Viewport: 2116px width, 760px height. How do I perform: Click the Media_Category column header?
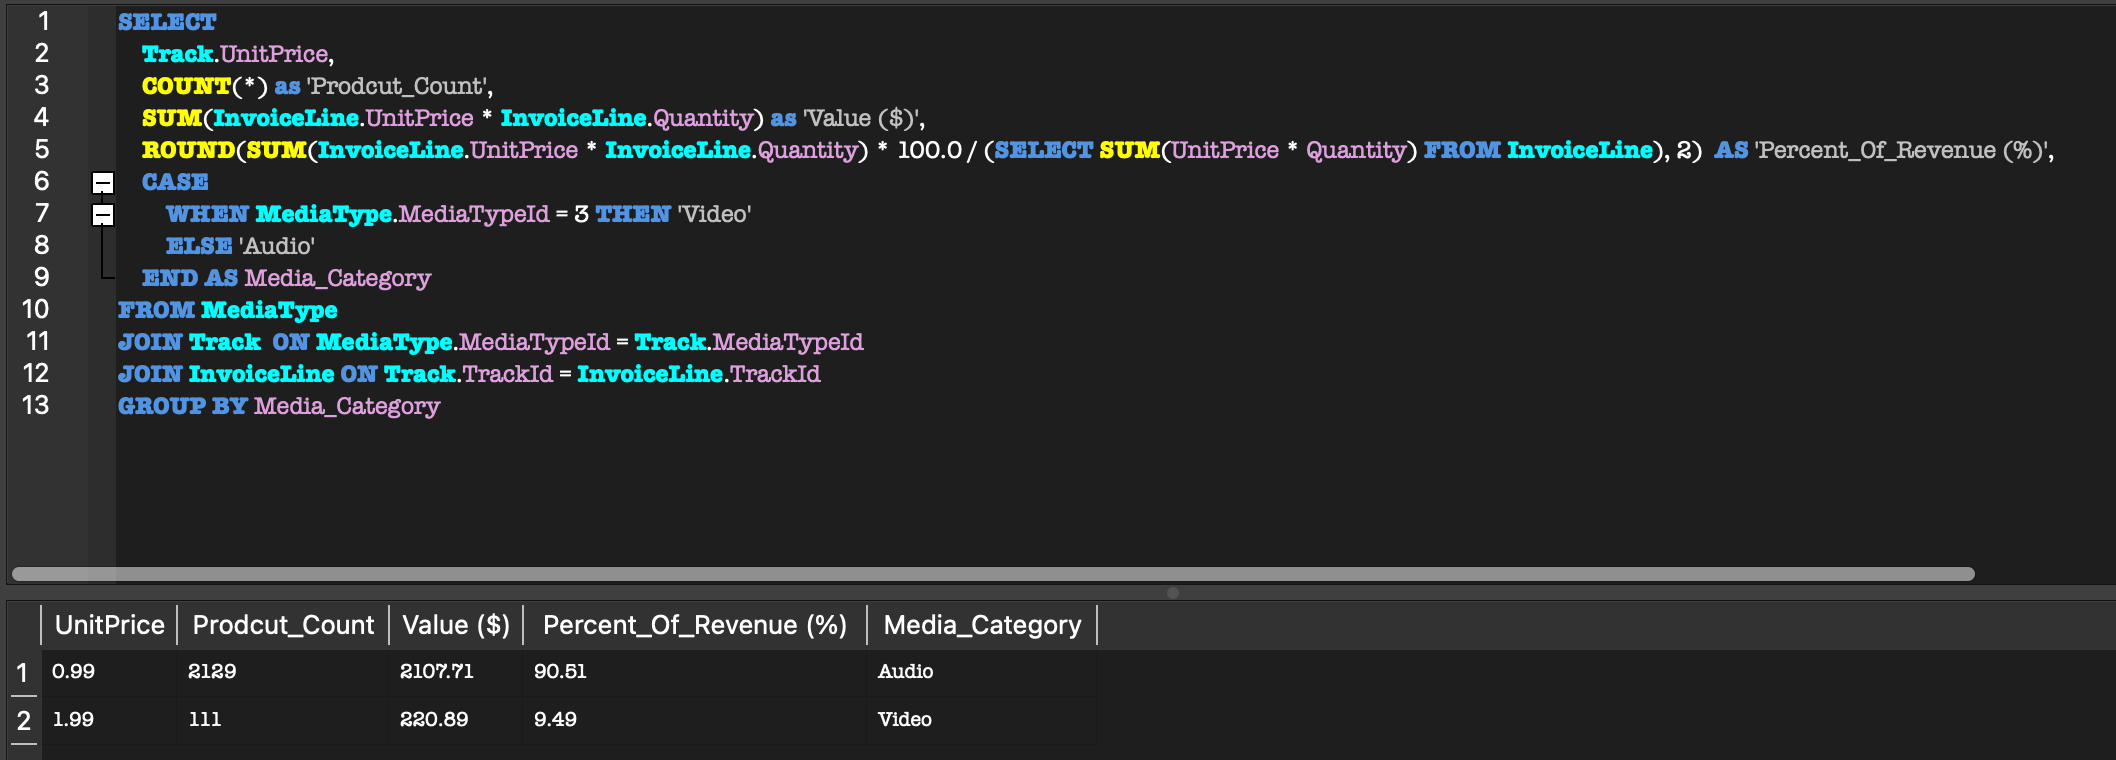pyautogui.click(x=982, y=625)
